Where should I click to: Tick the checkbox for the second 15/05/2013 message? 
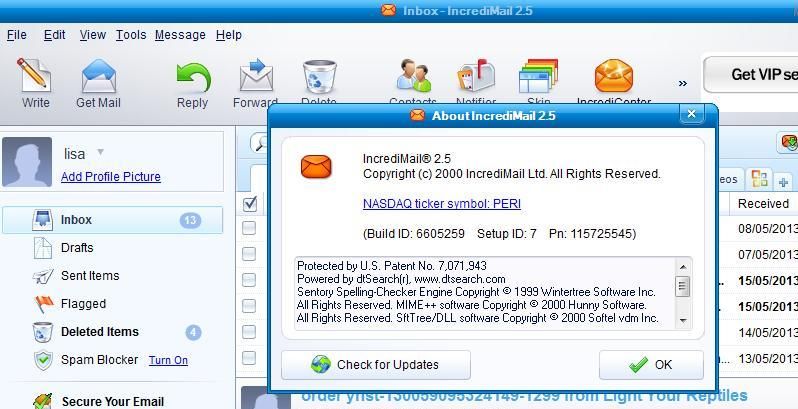coord(249,306)
